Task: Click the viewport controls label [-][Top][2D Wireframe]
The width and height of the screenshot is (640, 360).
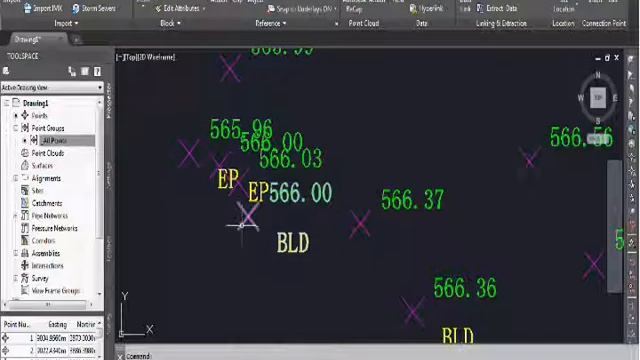Action: [x=146, y=57]
